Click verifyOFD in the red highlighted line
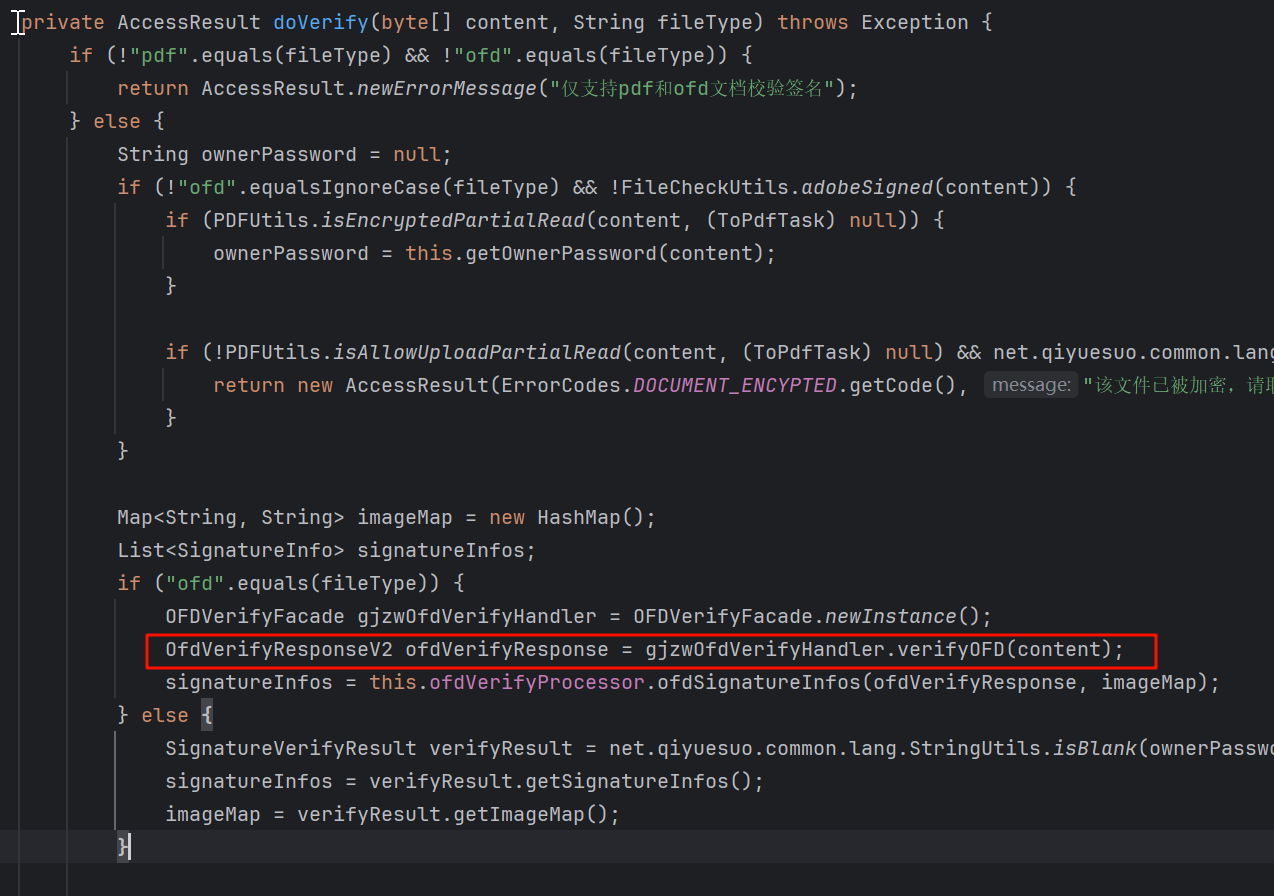1274x896 pixels. 951,649
